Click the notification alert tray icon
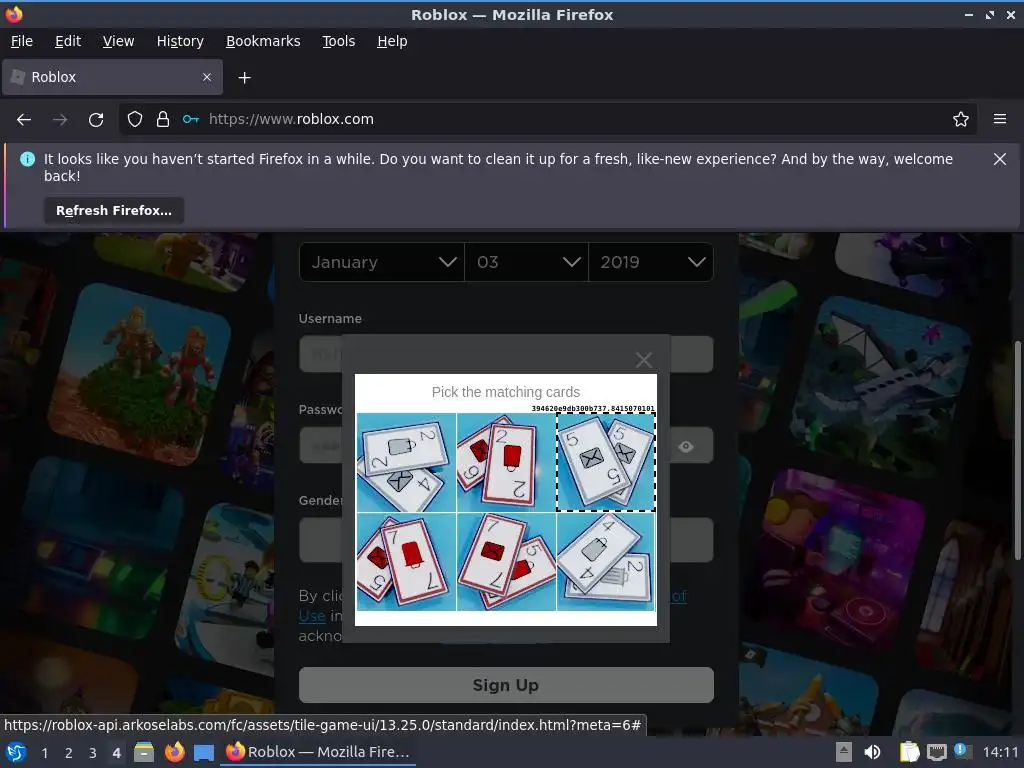 click(963, 751)
